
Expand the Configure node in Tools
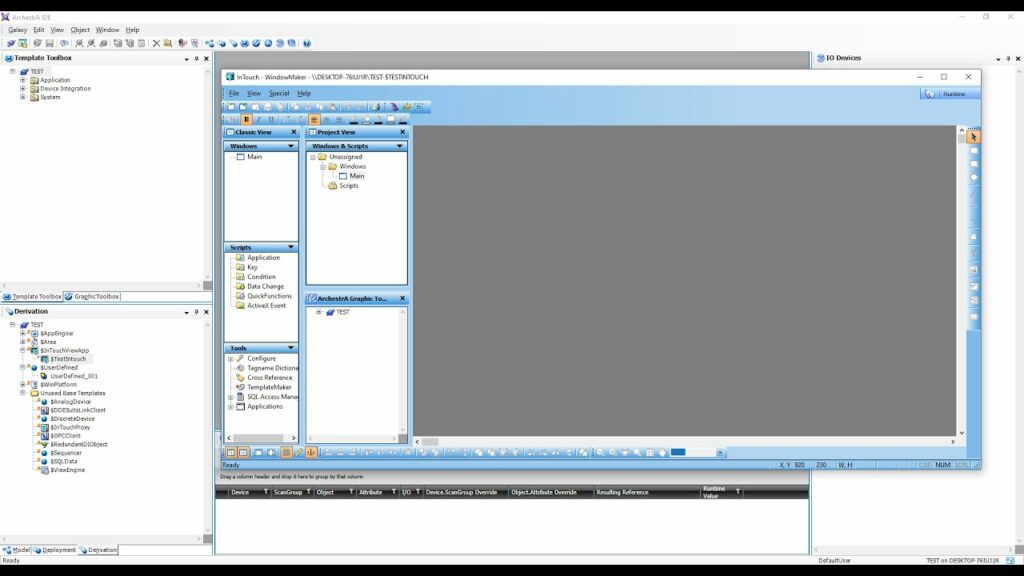[230, 358]
